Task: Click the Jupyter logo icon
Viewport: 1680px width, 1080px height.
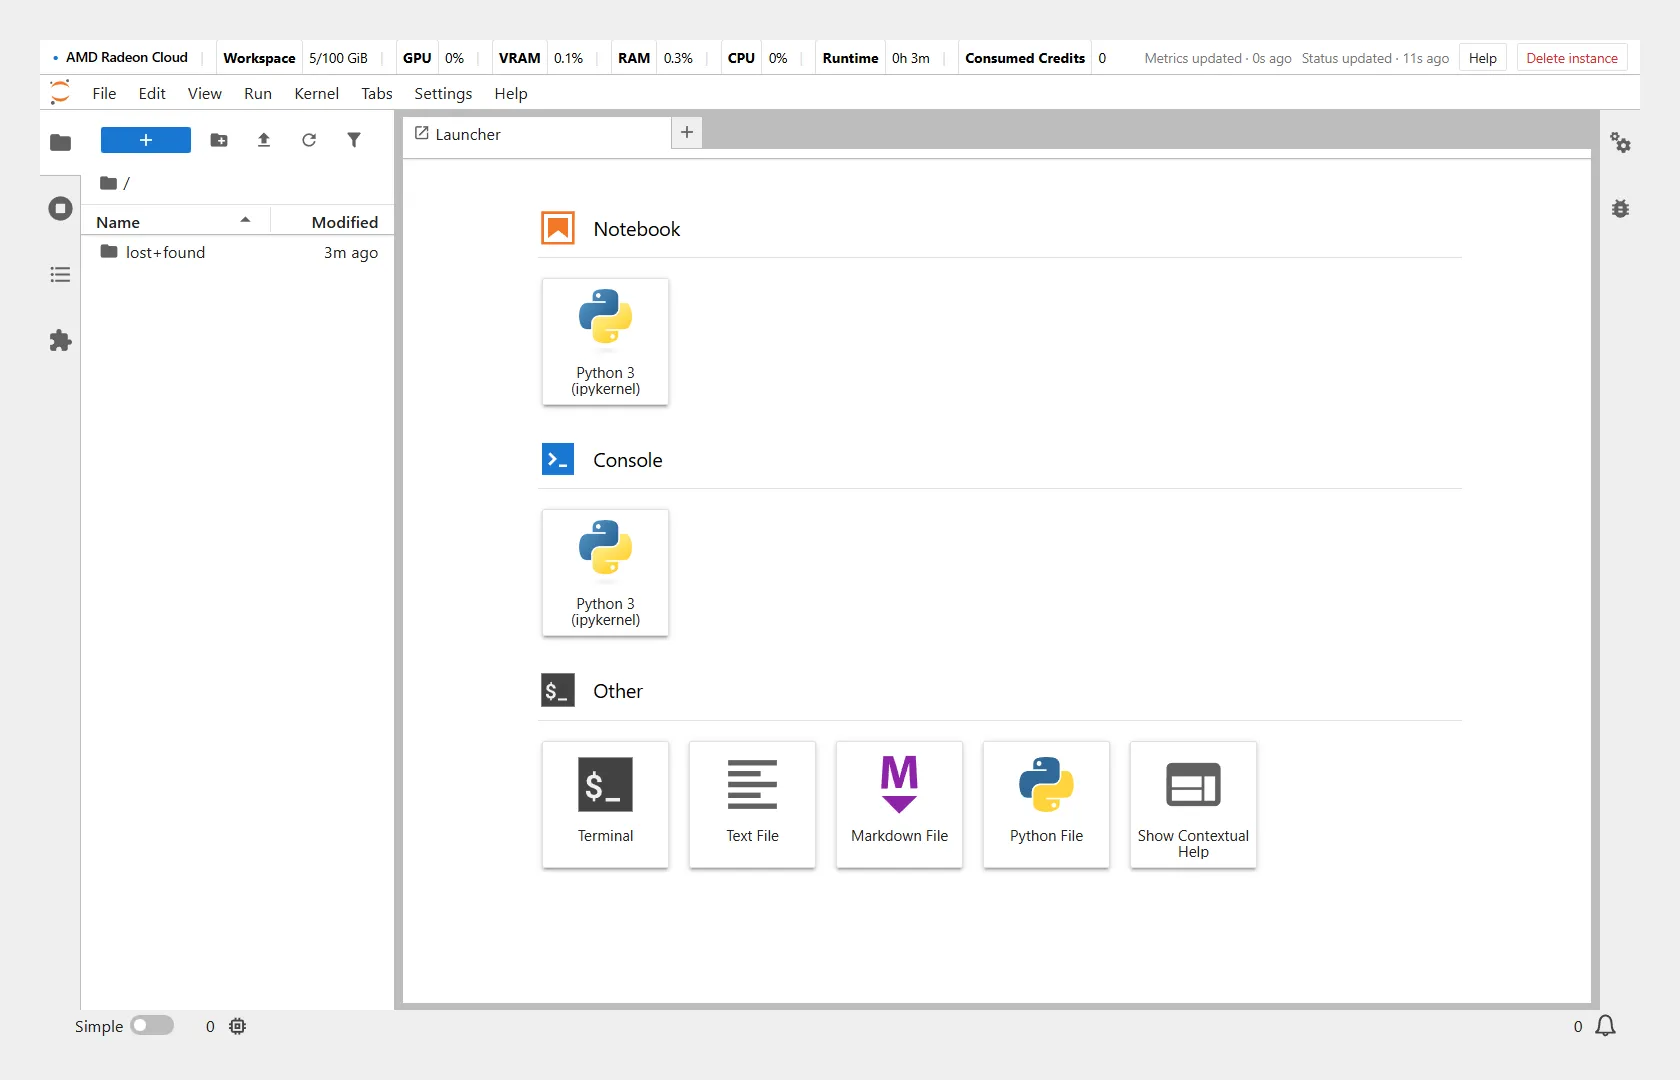Action: 60,93
